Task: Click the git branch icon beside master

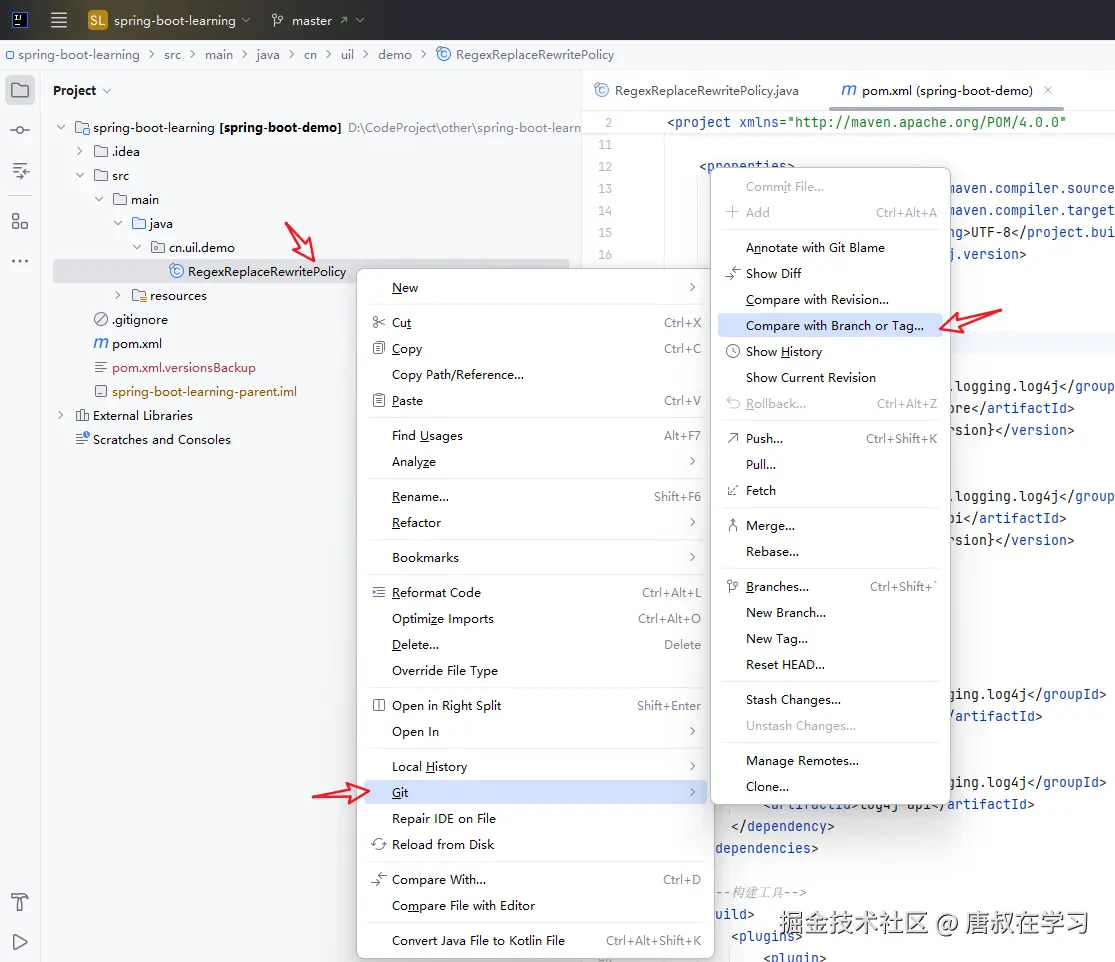Action: [277, 21]
